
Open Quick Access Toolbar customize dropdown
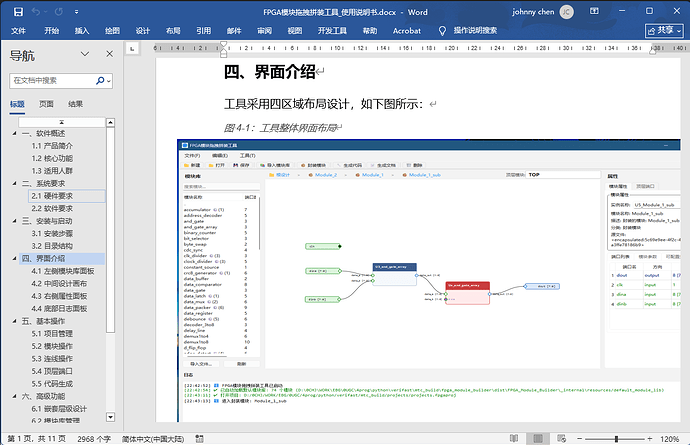(76, 12)
